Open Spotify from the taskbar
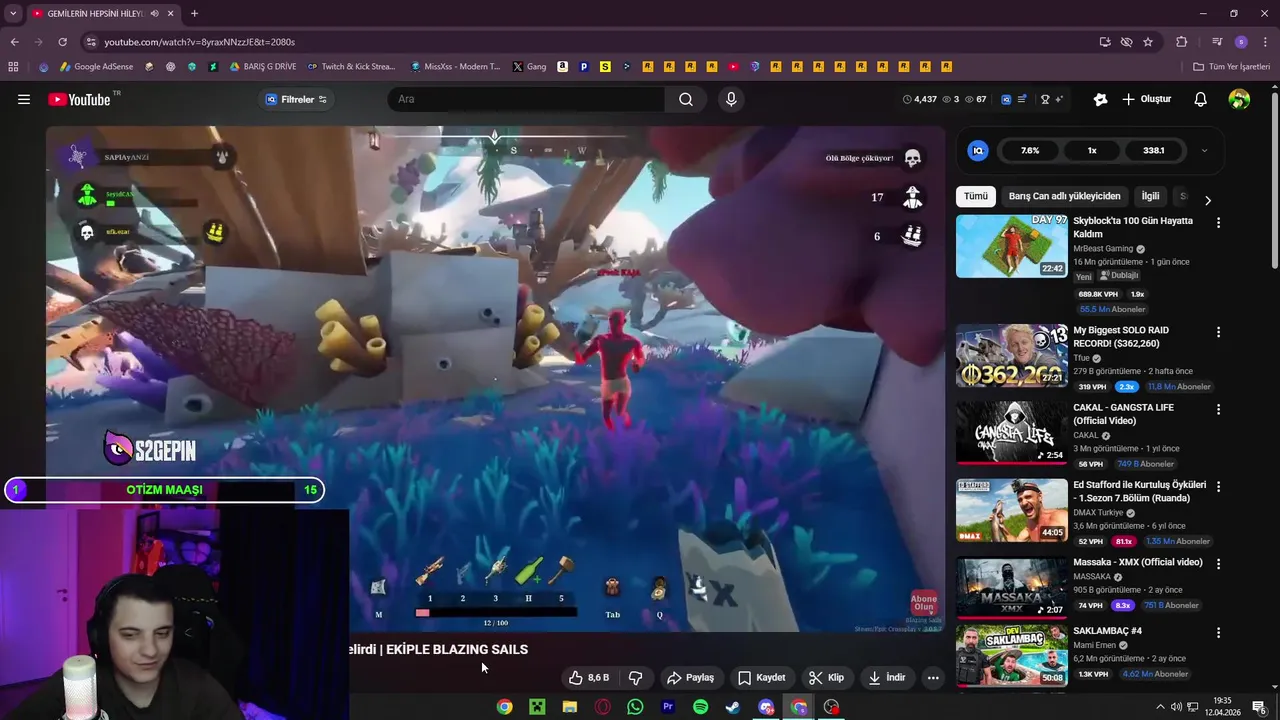Screen dimensions: 1280x720 [x=700, y=707]
